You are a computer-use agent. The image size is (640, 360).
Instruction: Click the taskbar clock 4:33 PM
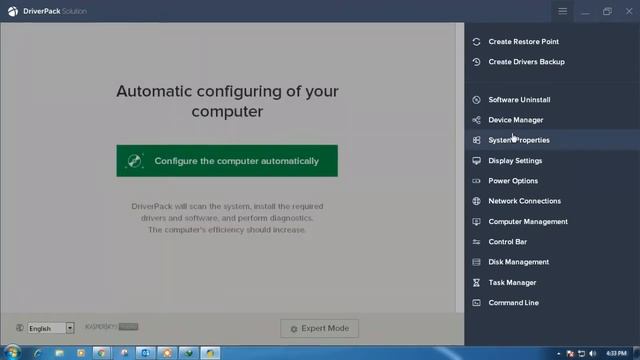(616, 353)
